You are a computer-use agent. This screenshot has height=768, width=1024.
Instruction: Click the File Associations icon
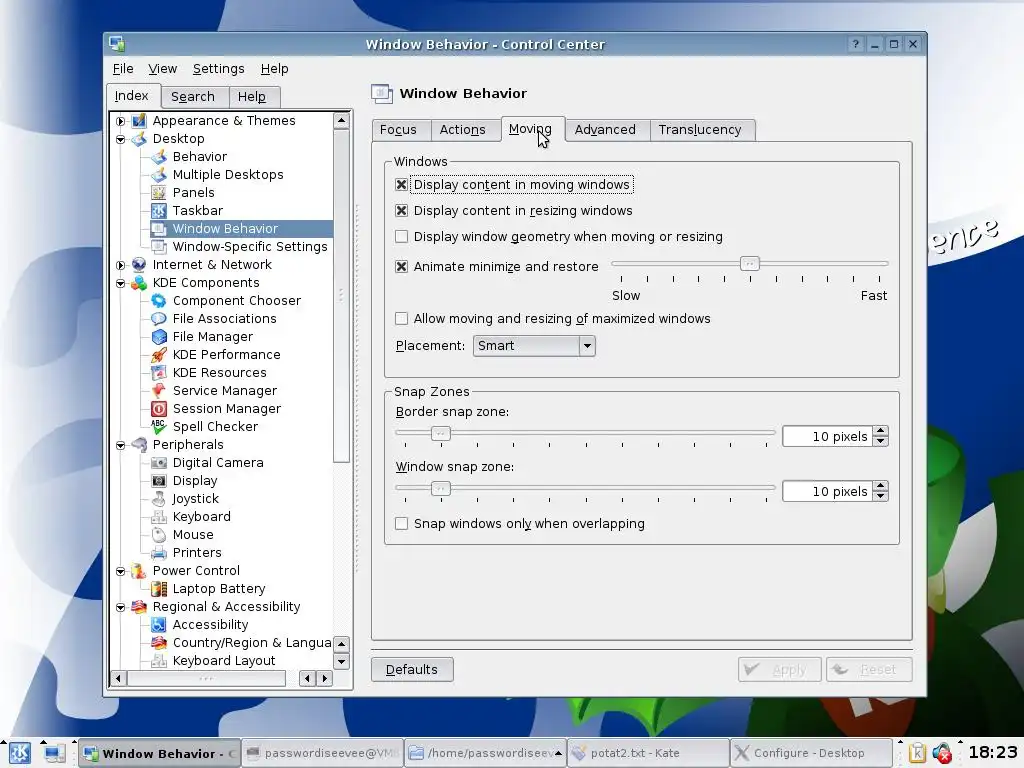[x=159, y=319]
